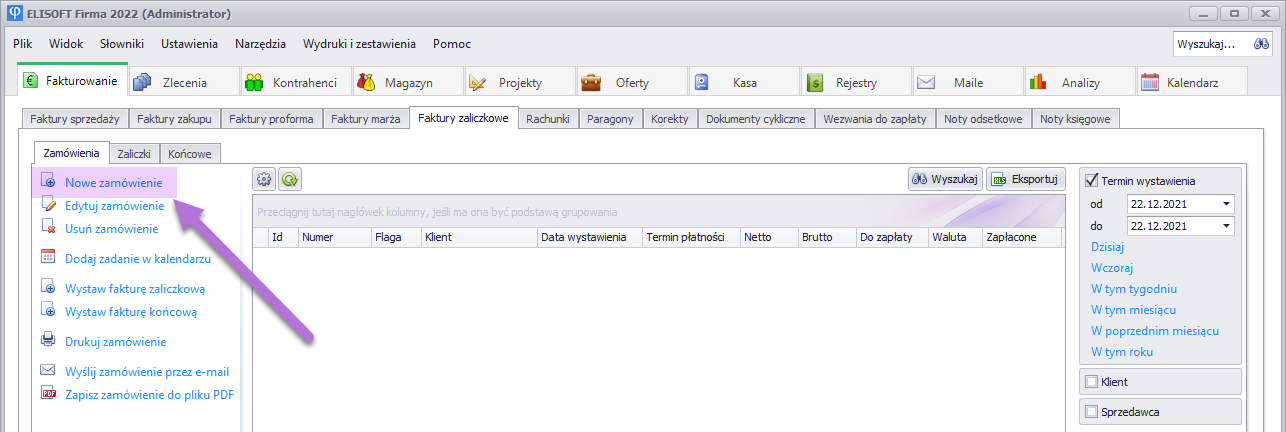Switch to the Końcowe sub-tab
This screenshot has height=432, width=1286.
pyautogui.click(x=190, y=154)
